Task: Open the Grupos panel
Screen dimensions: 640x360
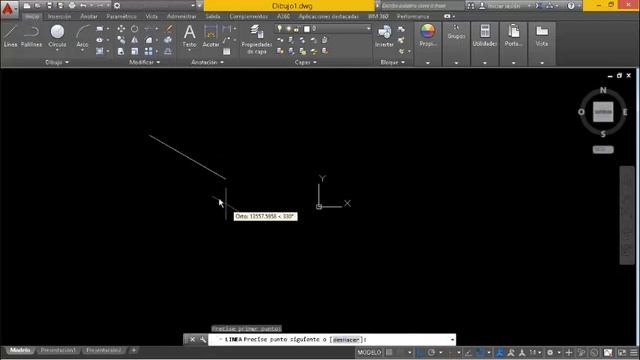Action: 456,32
